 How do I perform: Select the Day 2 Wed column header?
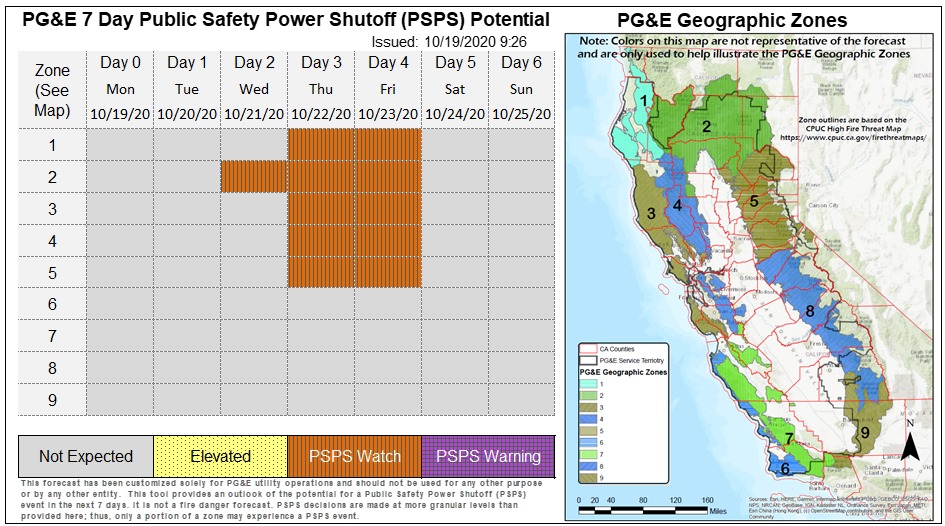[x=254, y=88]
